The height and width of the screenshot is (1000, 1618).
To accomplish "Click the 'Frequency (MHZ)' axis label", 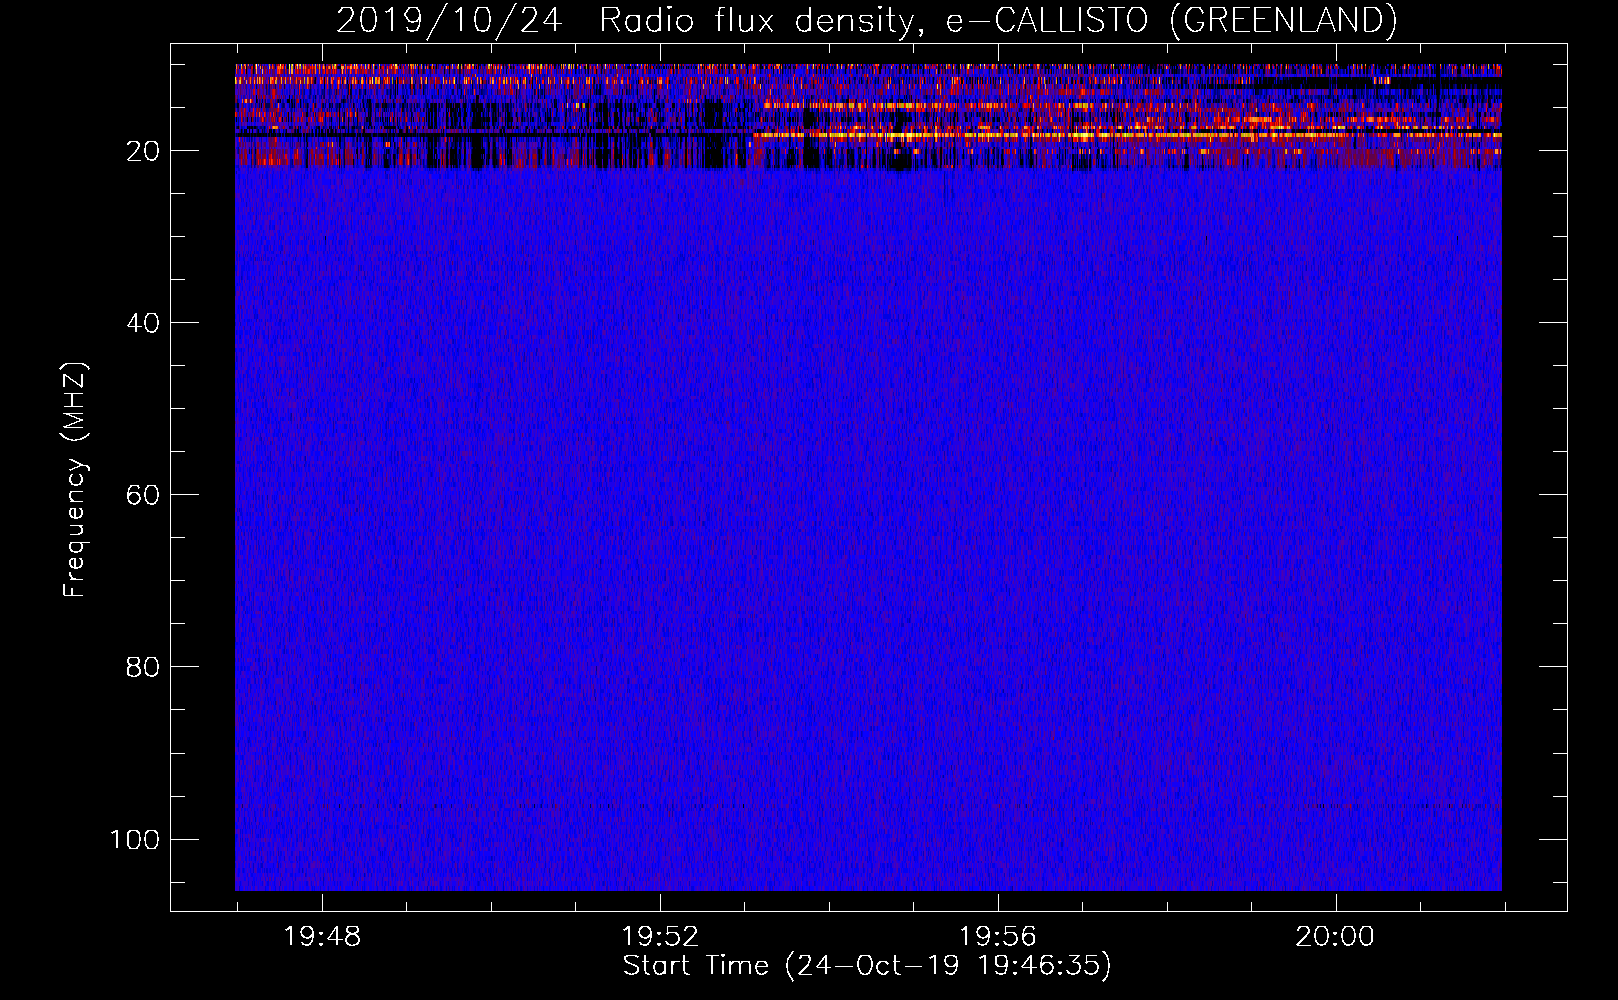I will (x=75, y=480).
